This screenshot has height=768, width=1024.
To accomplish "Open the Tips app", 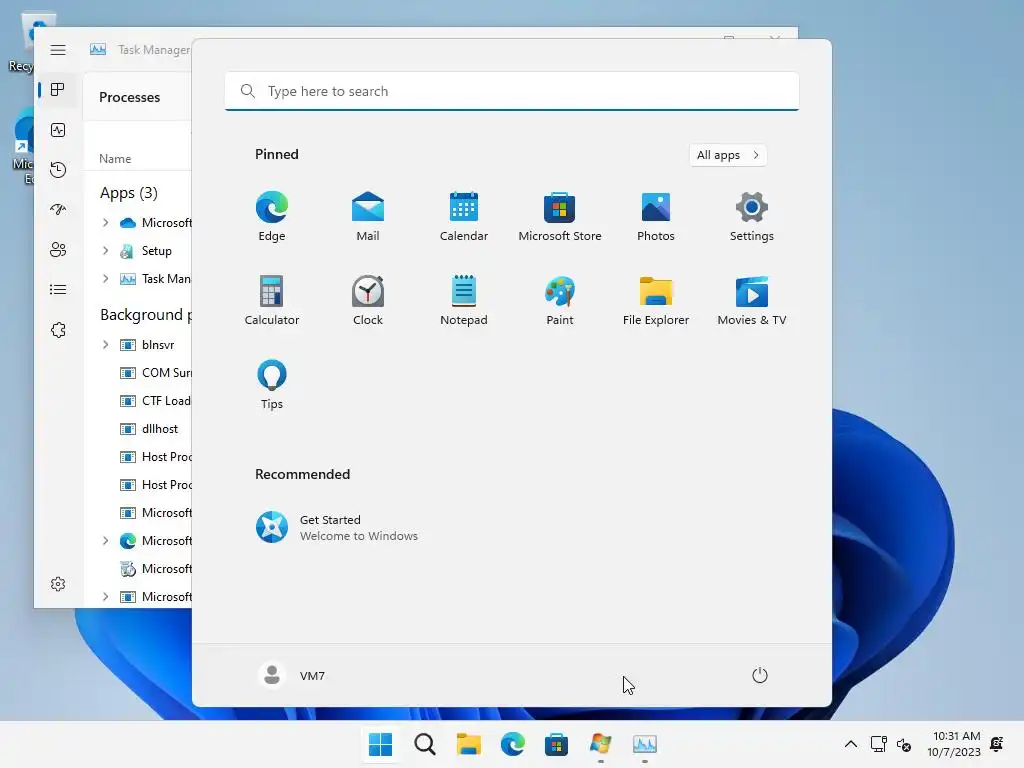I will coord(272,385).
